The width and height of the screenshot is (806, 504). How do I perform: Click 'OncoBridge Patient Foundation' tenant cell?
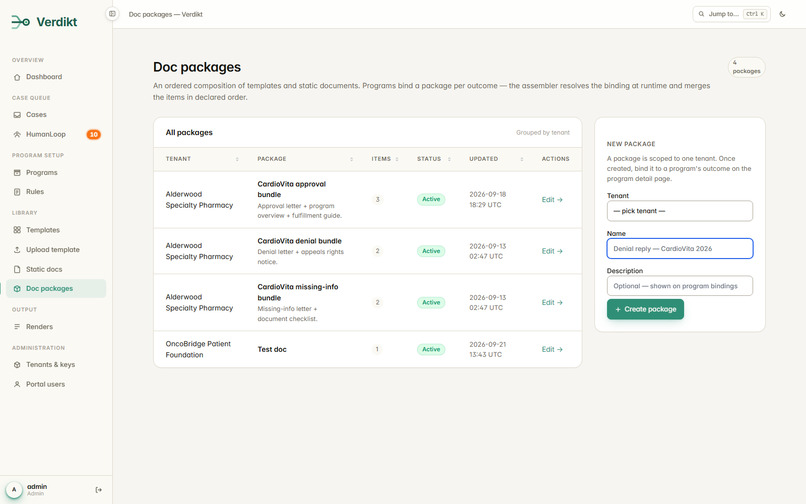(x=198, y=349)
